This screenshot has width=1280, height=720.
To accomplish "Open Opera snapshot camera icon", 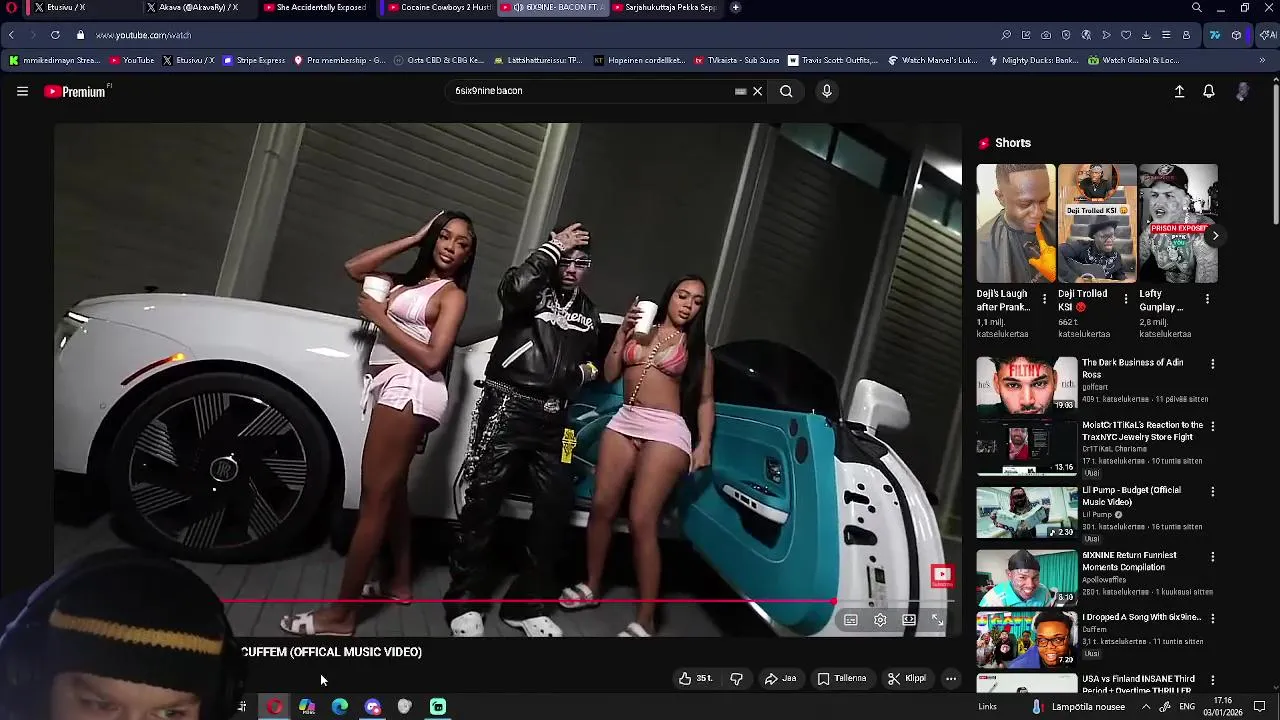I will click(1046, 35).
